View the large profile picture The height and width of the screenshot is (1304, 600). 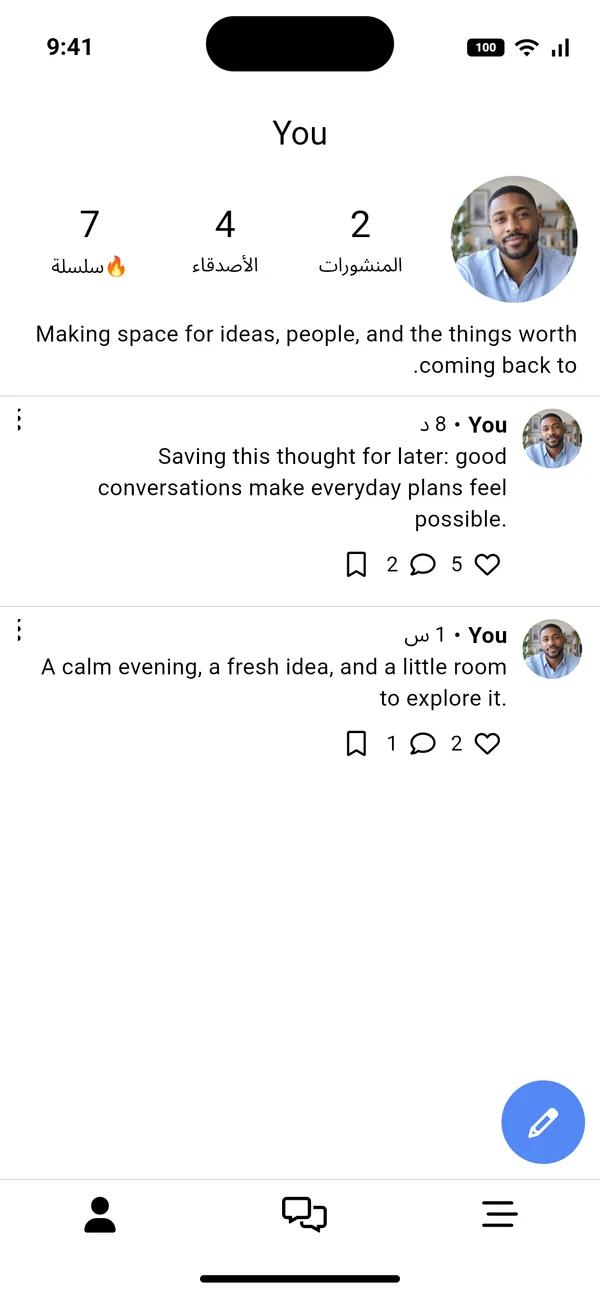click(514, 239)
